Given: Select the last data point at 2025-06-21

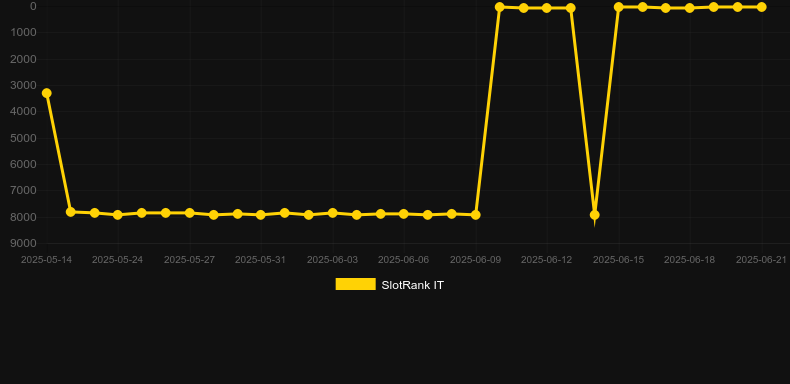Looking at the screenshot, I should [x=761, y=7].
